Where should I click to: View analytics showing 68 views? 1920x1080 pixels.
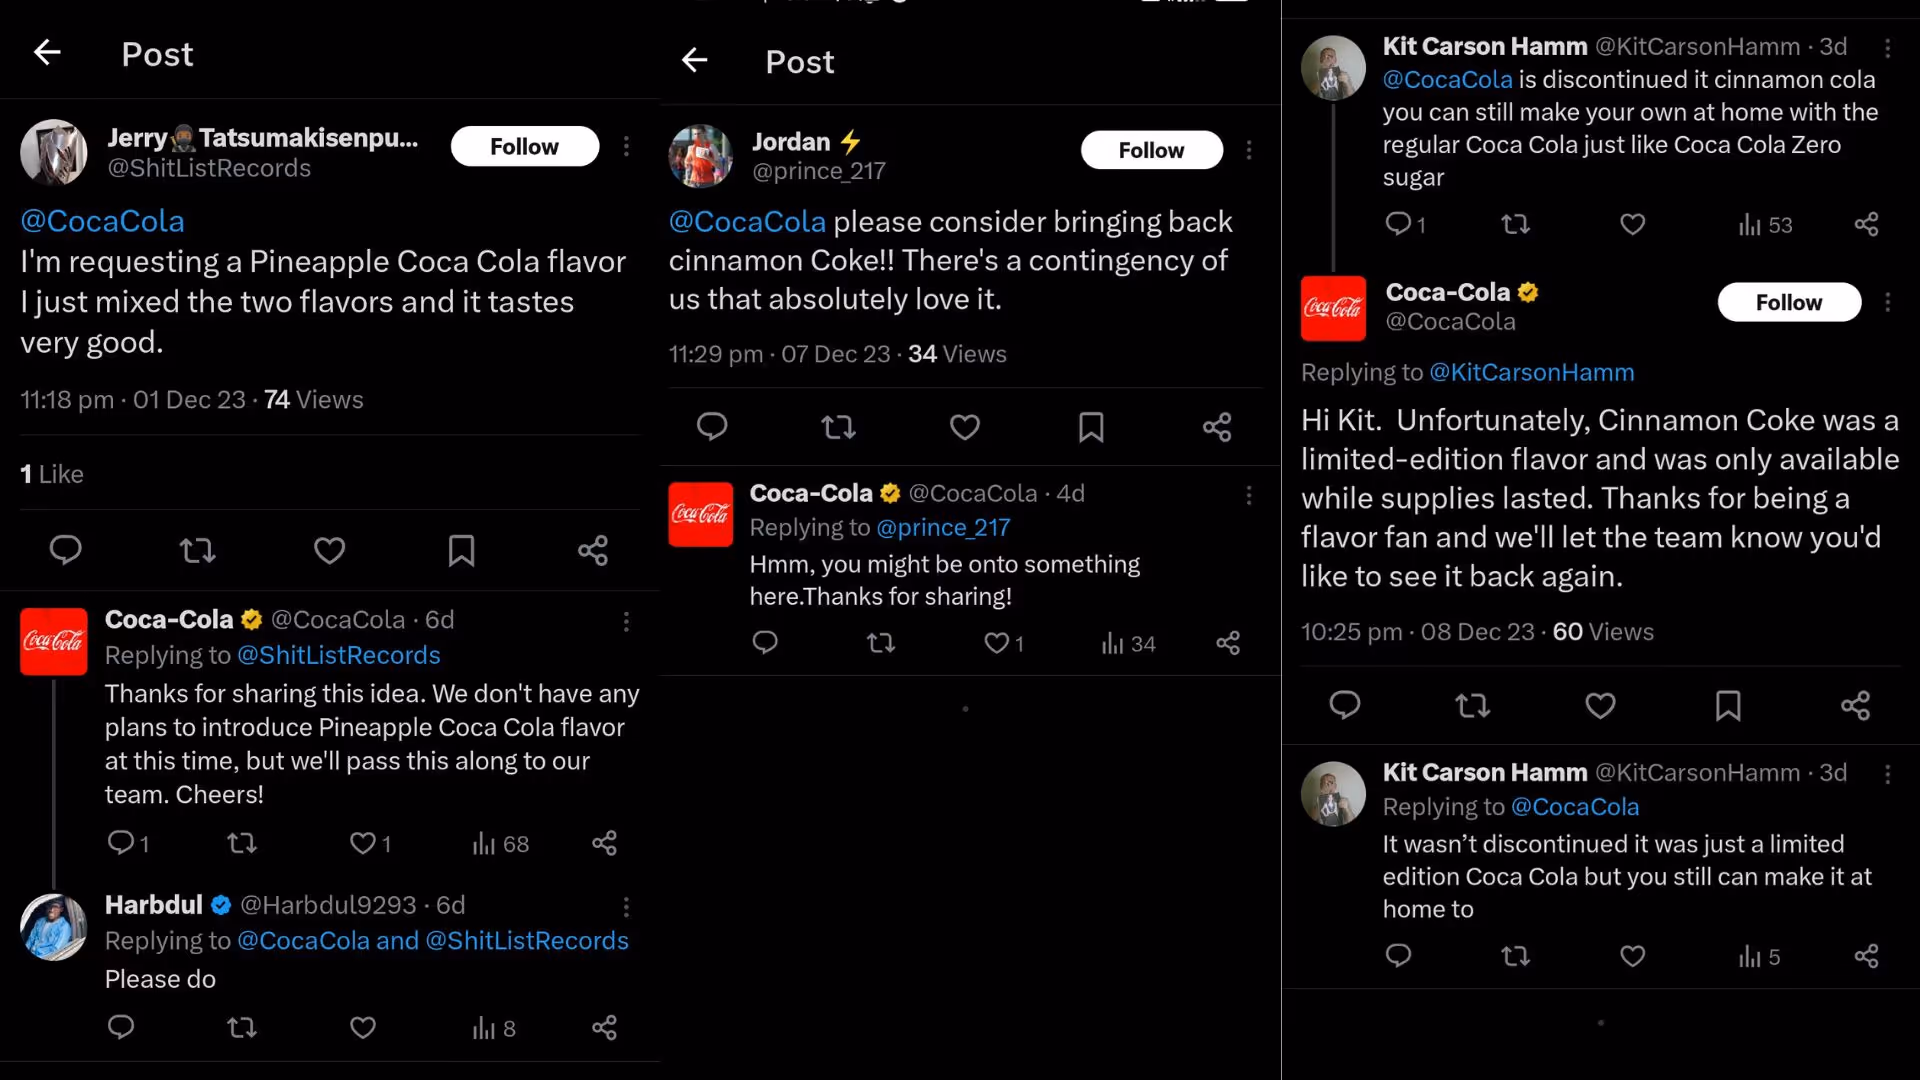[501, 844]
